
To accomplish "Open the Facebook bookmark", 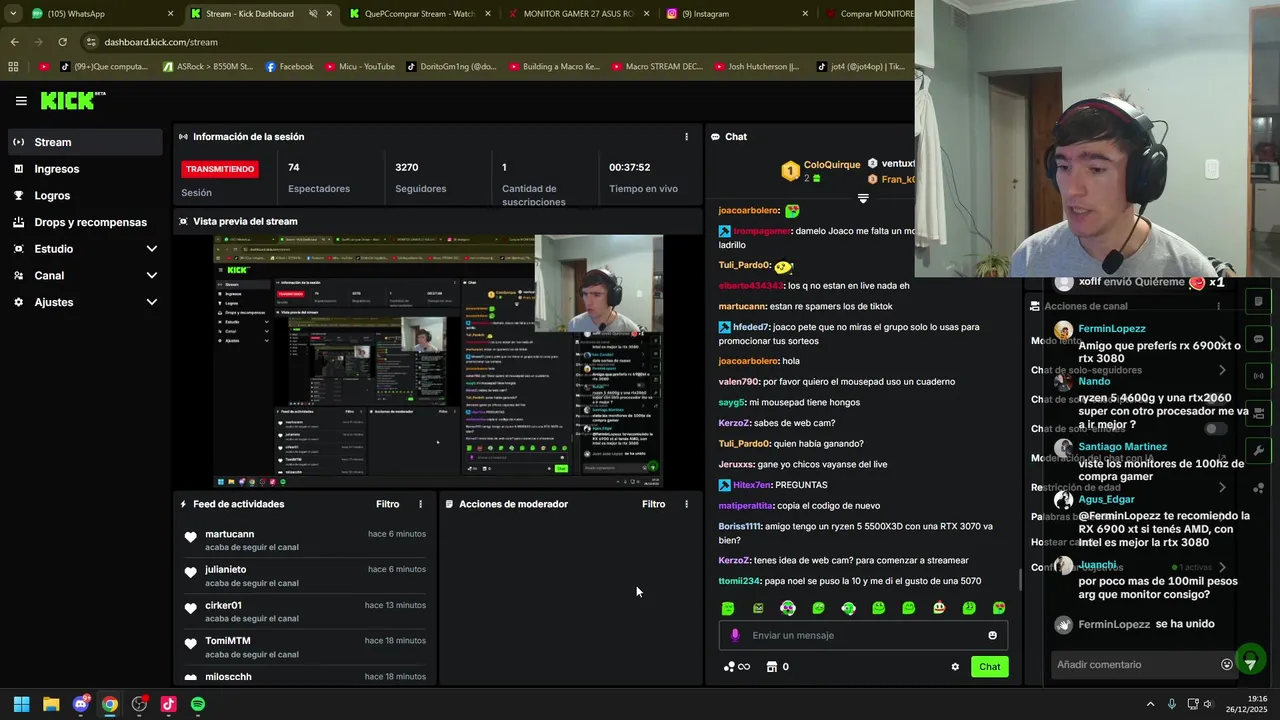I will click(x=289, y=67).
